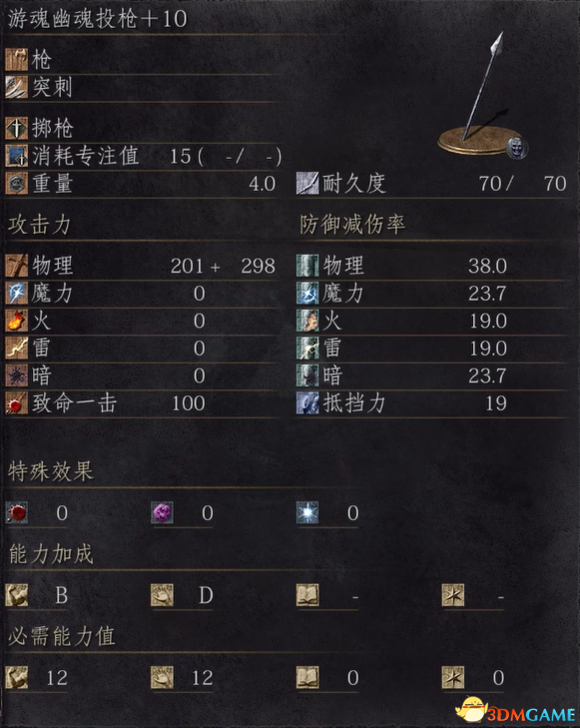Click the stability 抵挡力 shield icon

click(307, 403)
